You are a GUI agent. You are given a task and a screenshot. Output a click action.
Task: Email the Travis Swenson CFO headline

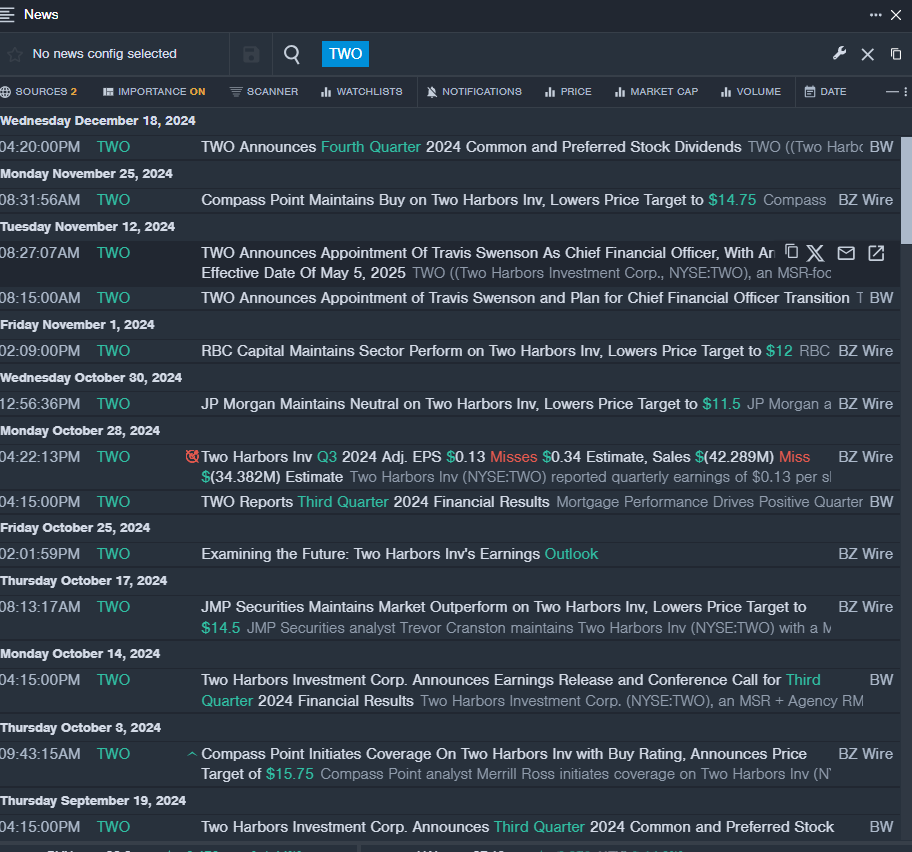[x=846, y=253]
